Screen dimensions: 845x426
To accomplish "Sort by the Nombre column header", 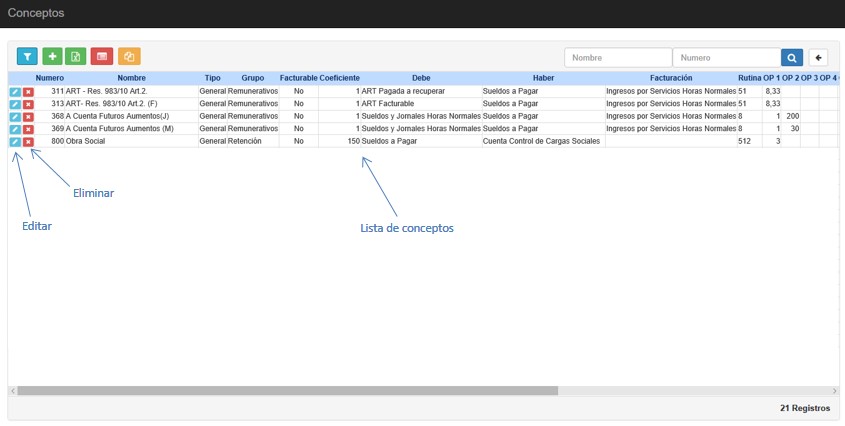I will coord(131,78).
